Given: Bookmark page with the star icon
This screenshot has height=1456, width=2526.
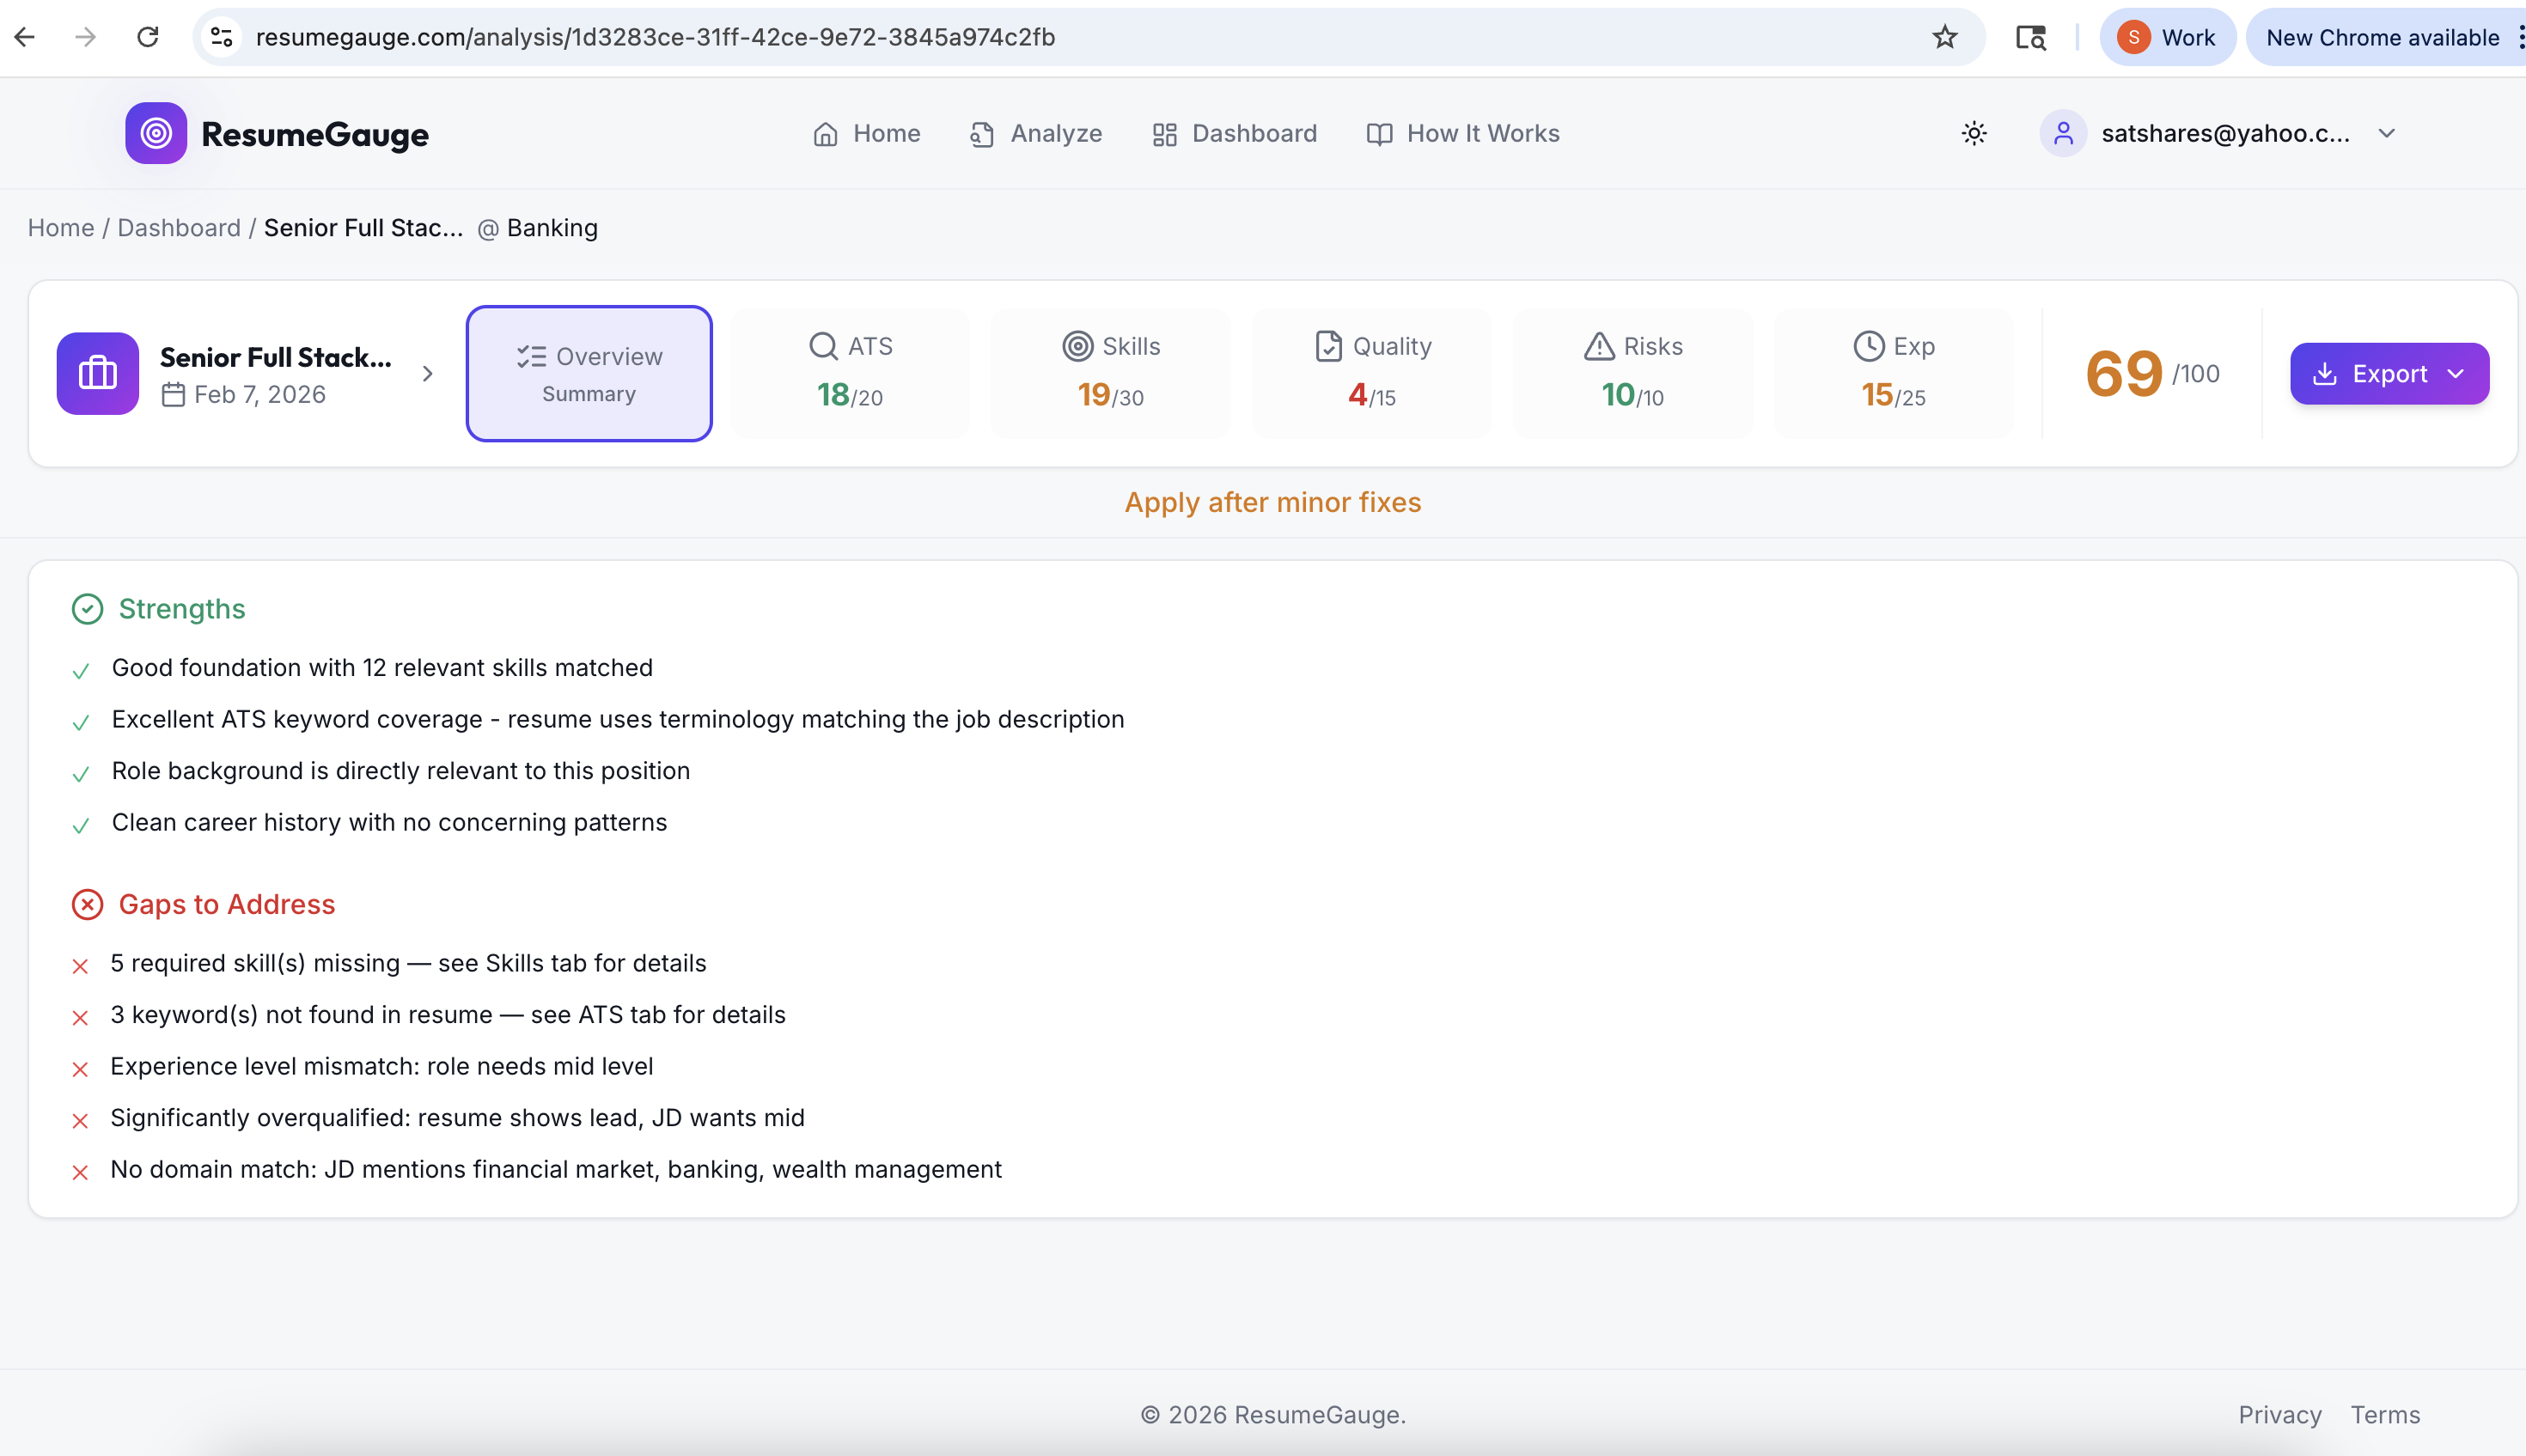Looking at the screenshot, I should [1944, 37].
